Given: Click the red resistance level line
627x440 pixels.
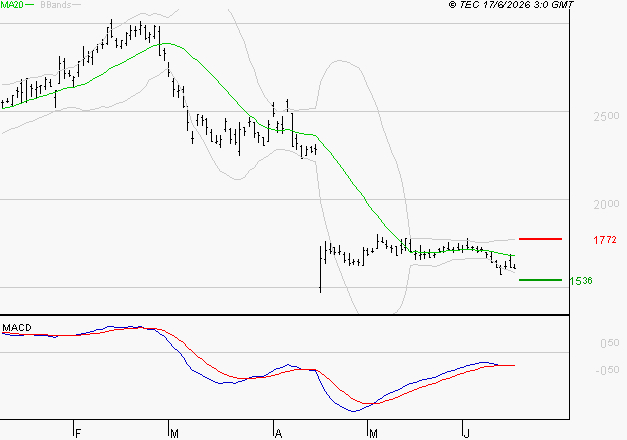Looking at the screenshot, I should 540,239.
